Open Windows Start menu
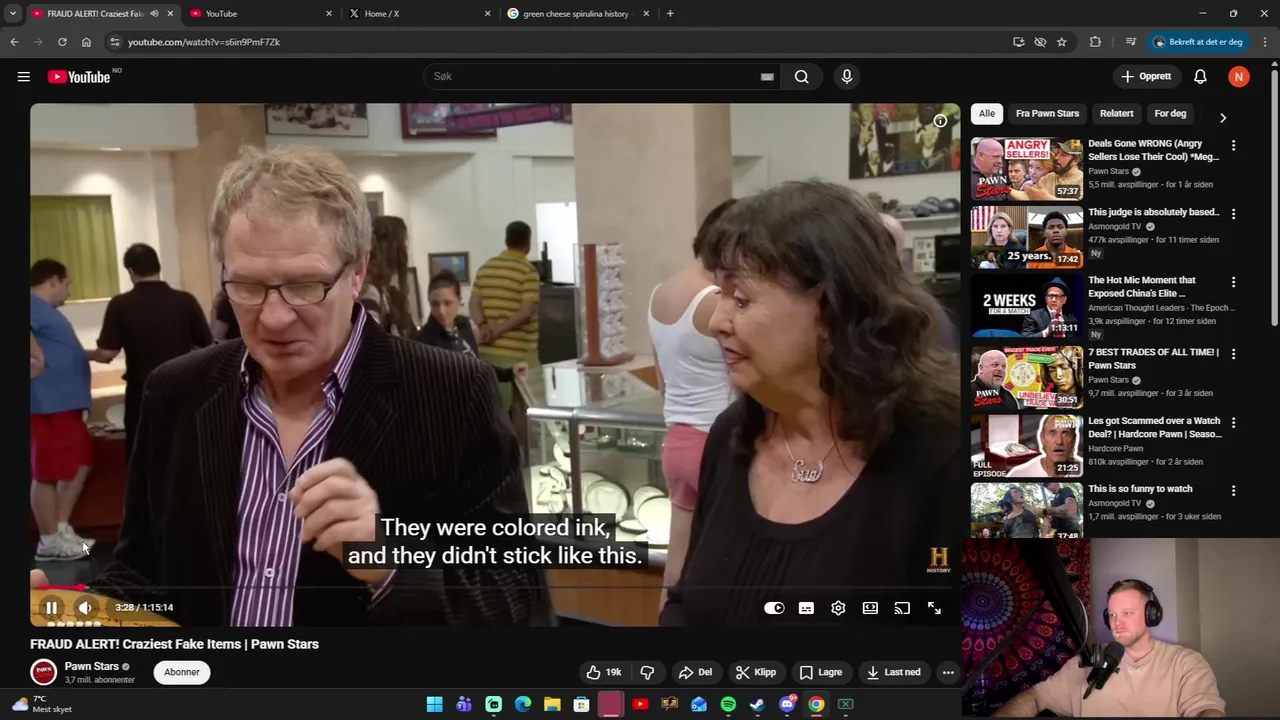The image size is (1280, 720). (x=434, y=704)
